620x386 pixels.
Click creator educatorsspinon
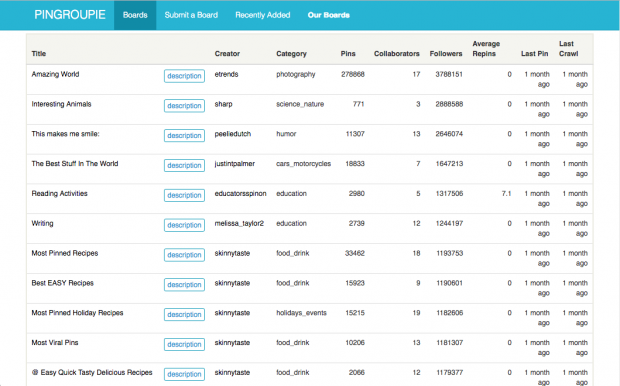240,194
